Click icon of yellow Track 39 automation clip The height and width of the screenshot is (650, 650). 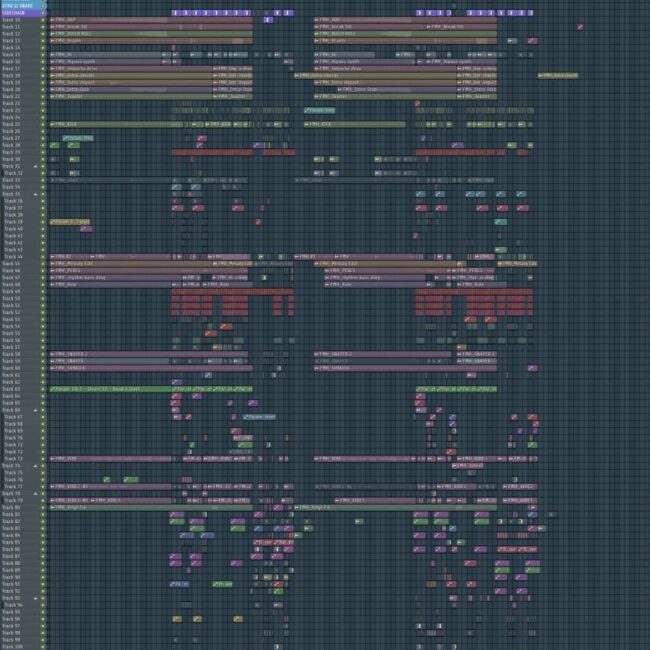pos(53,222)
